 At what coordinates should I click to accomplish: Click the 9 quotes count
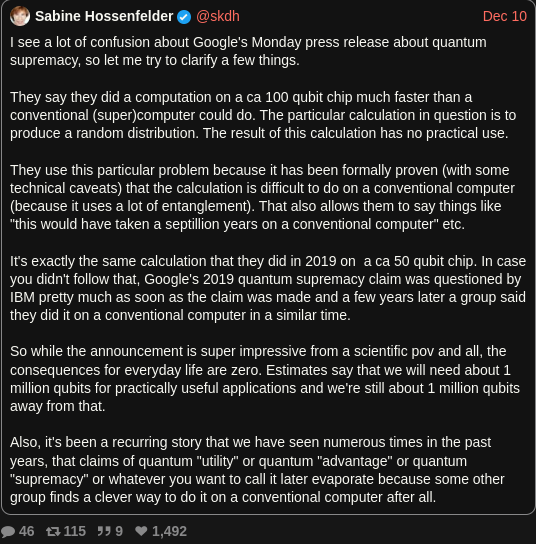pyautogui.click(x=119, y=531)
